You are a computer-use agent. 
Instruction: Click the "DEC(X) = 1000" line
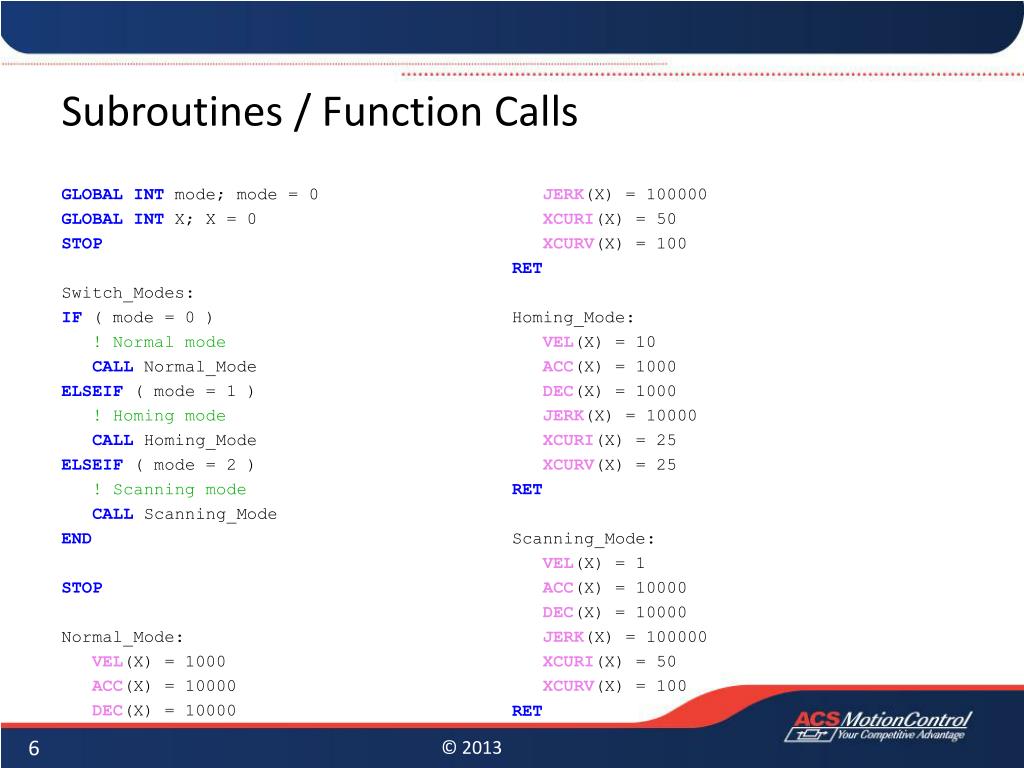pos(609,391)
